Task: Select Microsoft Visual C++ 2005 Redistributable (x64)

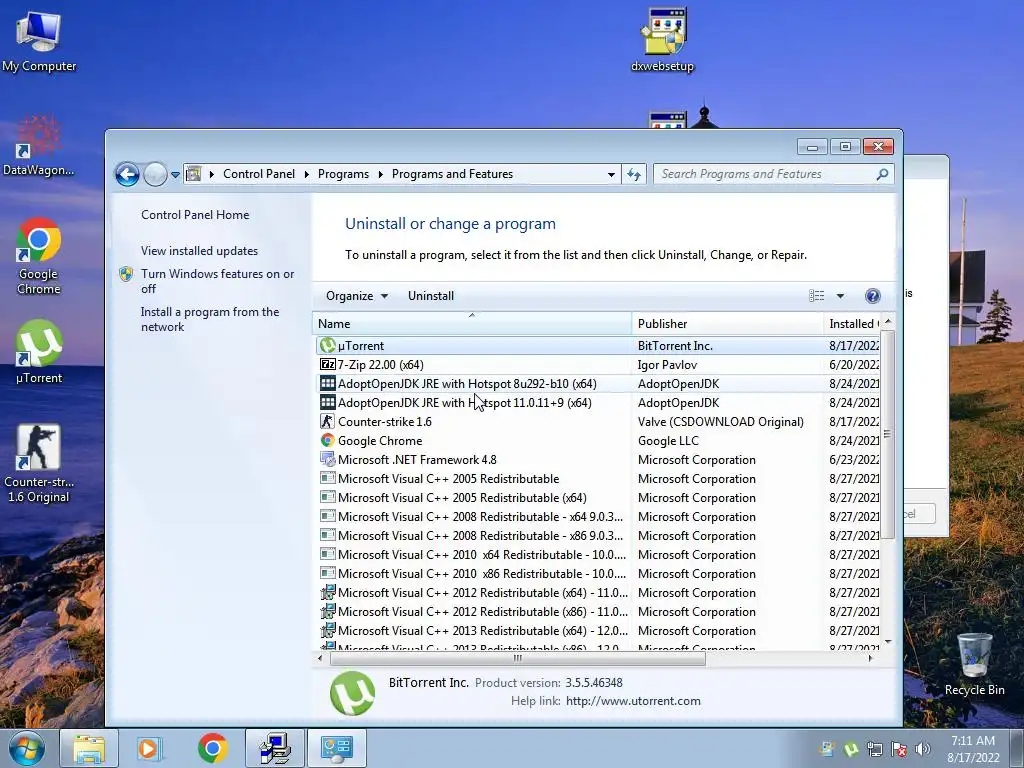Action: tap(462, 498)
